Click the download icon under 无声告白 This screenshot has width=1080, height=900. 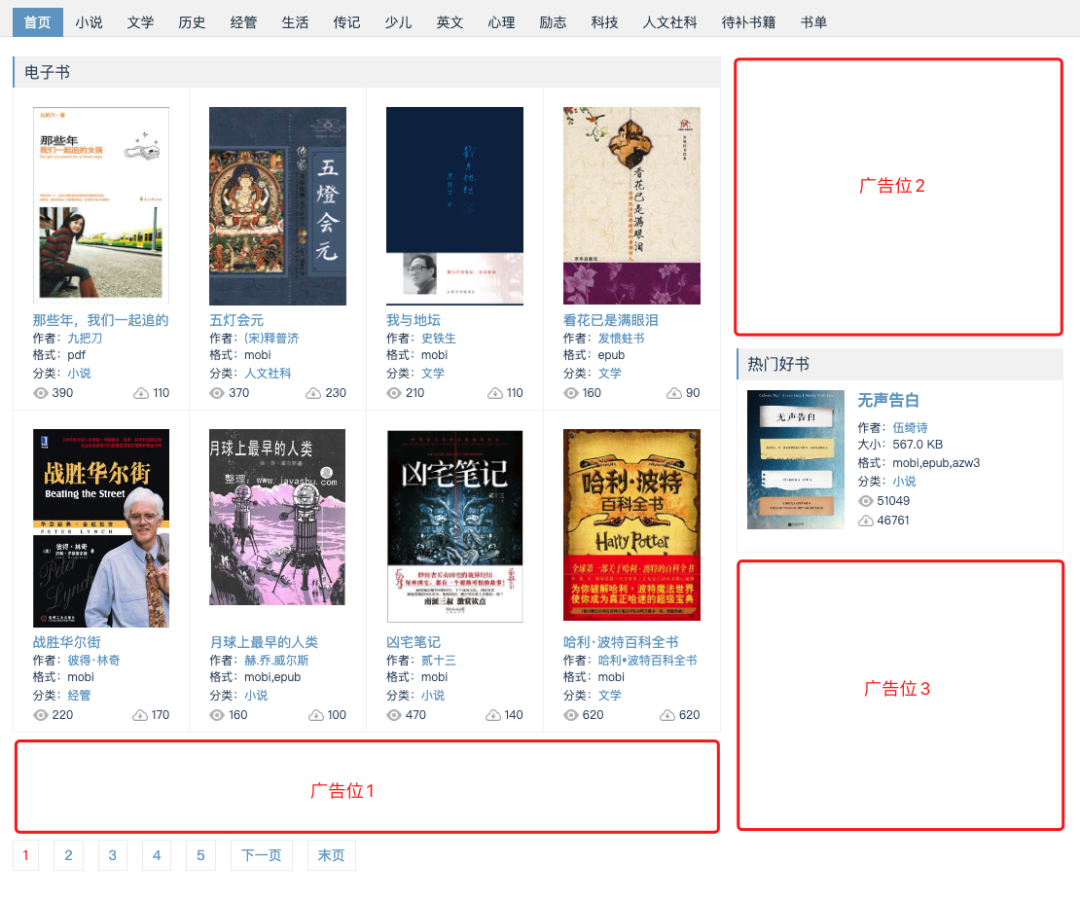(x=868, y=520)
